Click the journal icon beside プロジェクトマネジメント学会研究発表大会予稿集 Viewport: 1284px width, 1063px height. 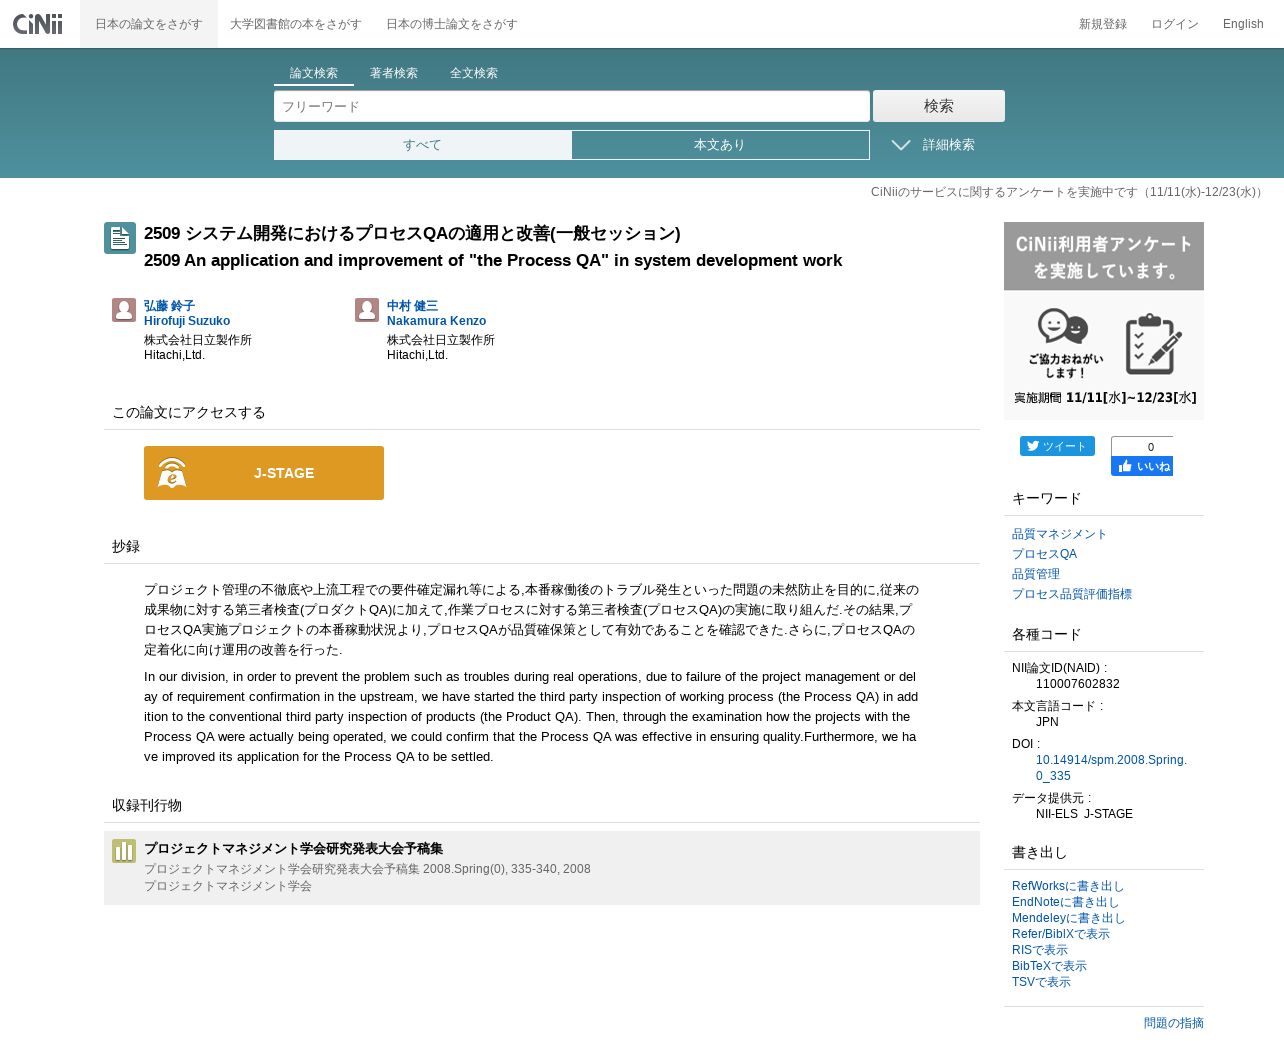[124, 851]
